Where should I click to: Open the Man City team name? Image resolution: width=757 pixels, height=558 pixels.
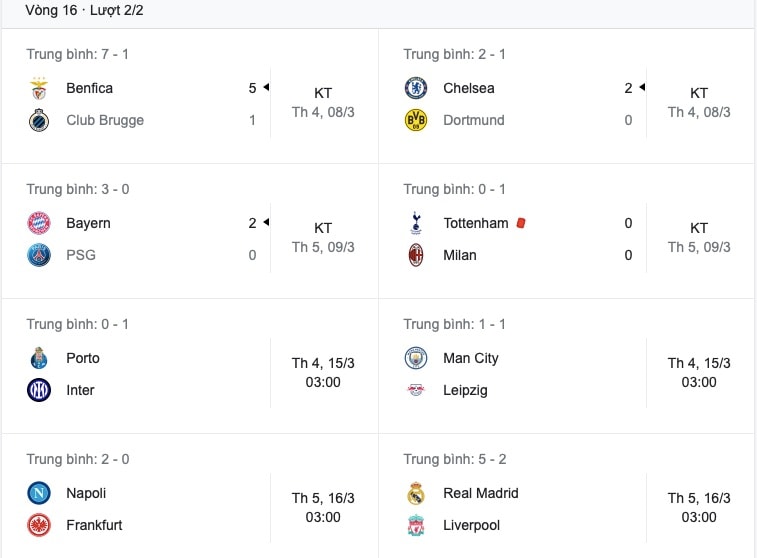[471, 358]
